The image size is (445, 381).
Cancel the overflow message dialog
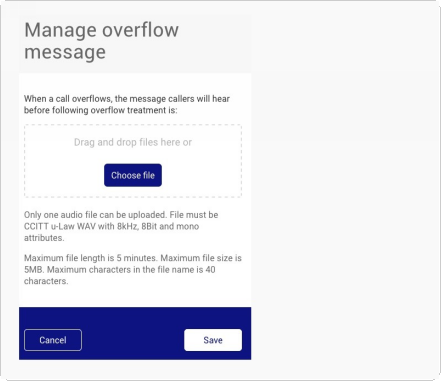tap(53, 340)
